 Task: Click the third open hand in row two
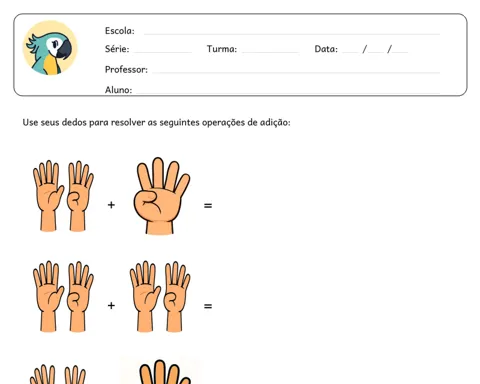[145, 296]
